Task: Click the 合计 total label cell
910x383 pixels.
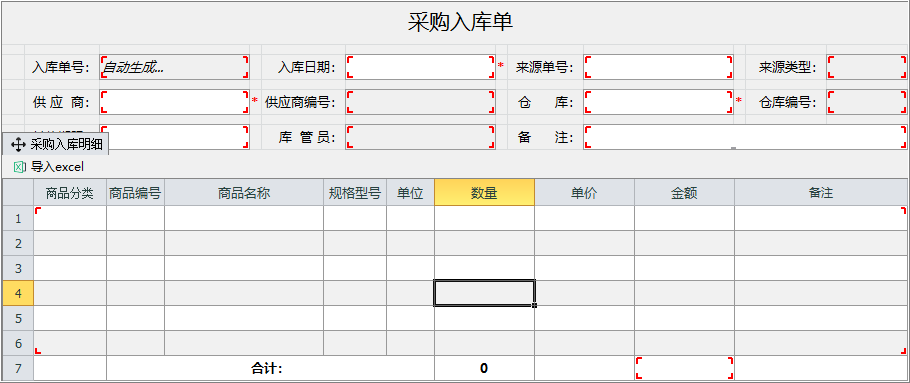Action: [x=270, y=368]
